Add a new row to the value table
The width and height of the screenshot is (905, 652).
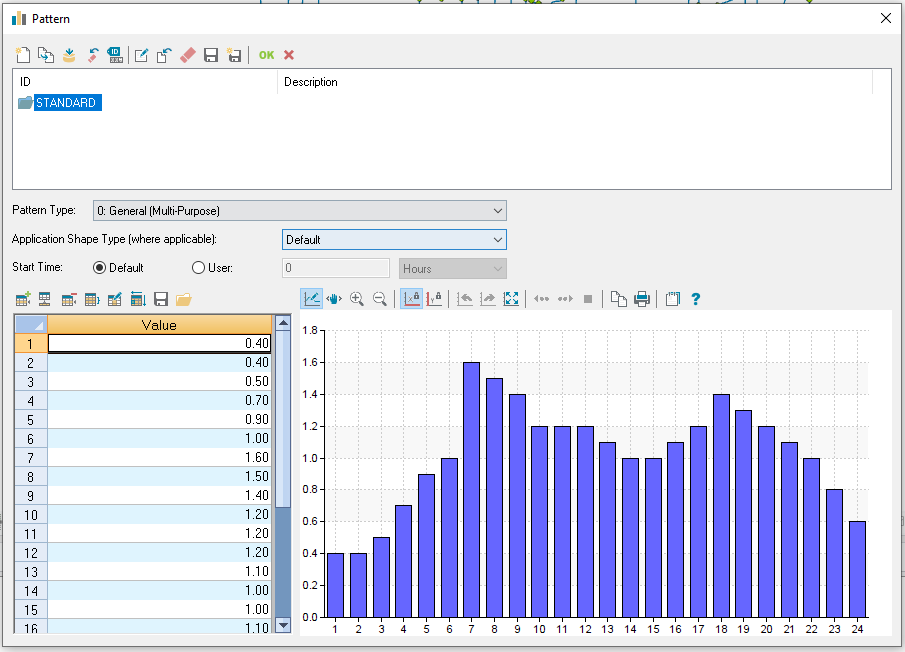point(23,298)
